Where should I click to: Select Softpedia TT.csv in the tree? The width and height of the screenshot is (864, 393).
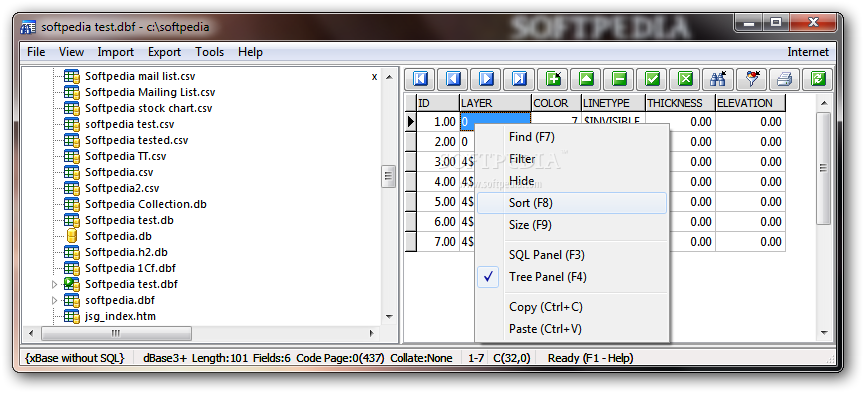point(125,156)
